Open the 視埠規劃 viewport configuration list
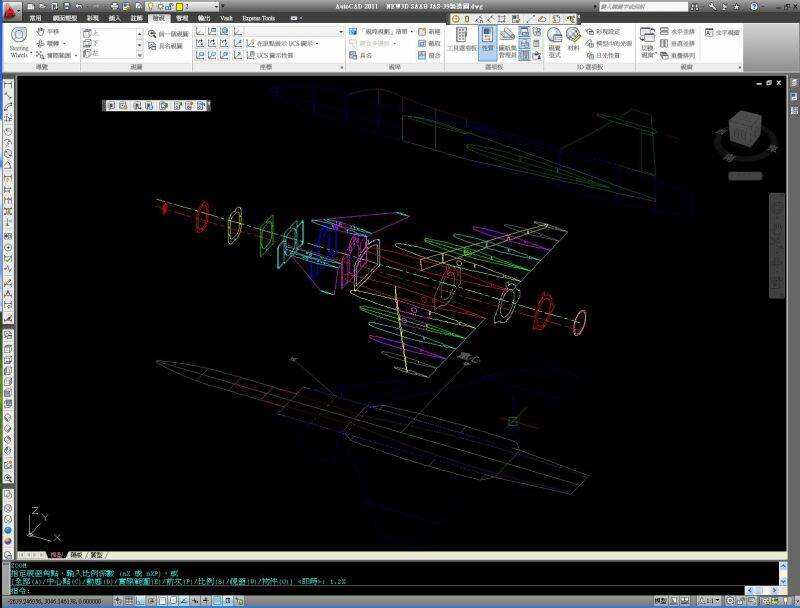The image size is (800, 608). [x=382, y=32]
